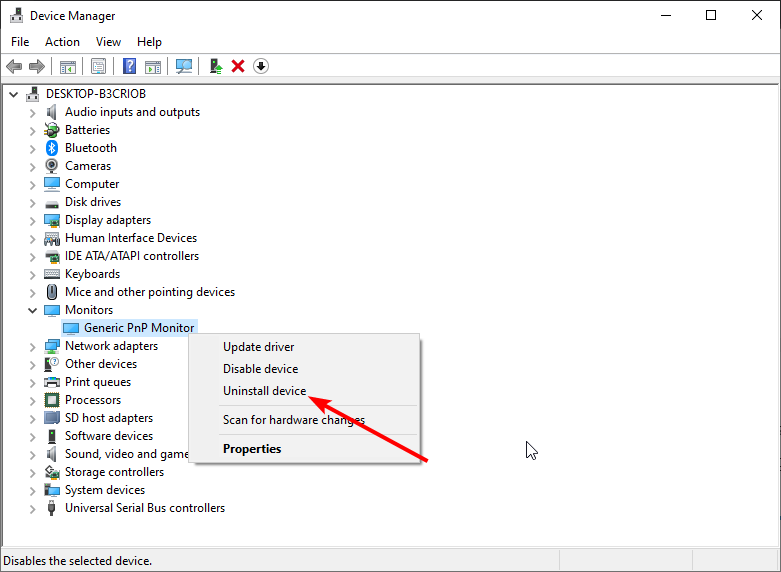Maximize the Device Manager window
Screen dimensions: 781x572
click(x=711, y=15)
